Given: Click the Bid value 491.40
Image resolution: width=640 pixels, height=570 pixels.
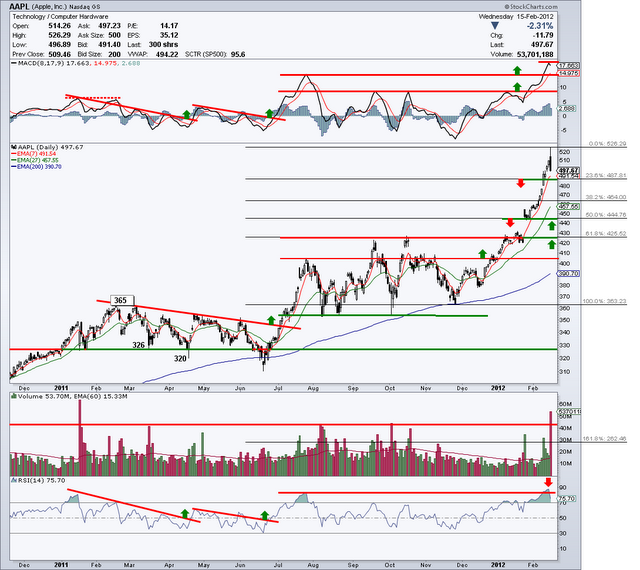Looking at the screenshot, I should click(109, 45).
